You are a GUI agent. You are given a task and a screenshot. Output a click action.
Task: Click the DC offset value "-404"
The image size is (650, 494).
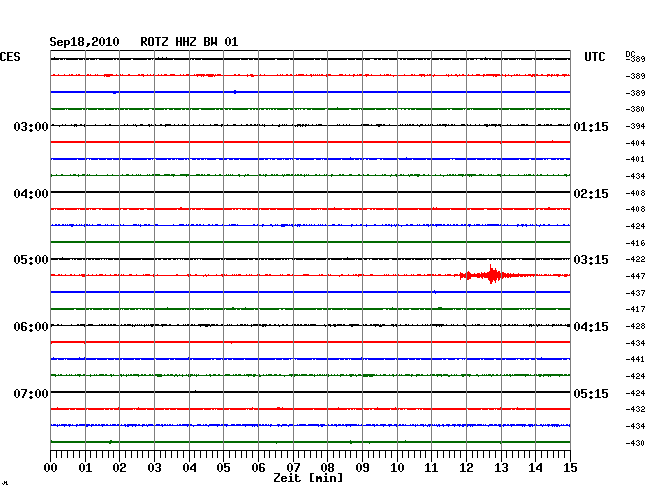click(x=635, y=143)
